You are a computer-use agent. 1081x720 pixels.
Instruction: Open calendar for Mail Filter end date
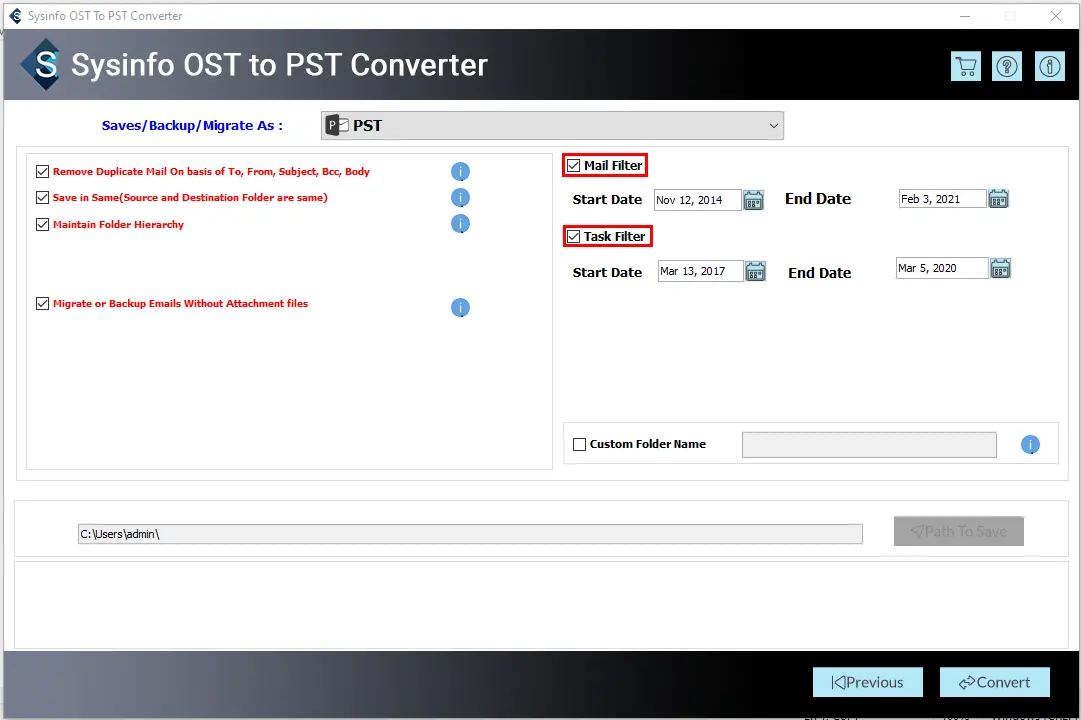(x=998, y=199)
